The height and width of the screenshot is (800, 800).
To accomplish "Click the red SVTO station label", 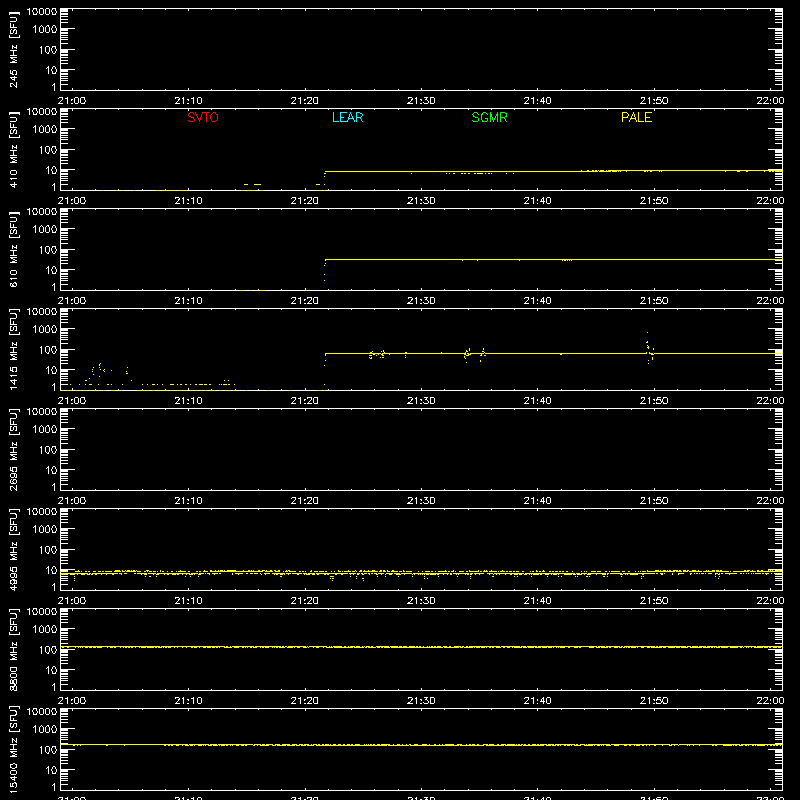I will click(203, 117).
